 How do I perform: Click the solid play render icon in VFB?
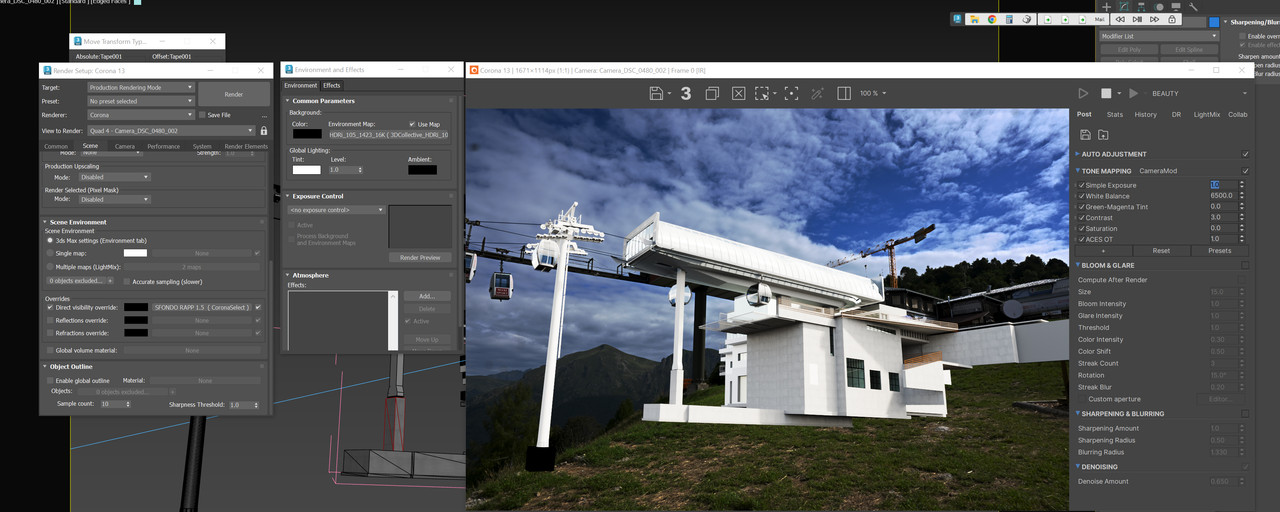click(x=1133, y=93)
